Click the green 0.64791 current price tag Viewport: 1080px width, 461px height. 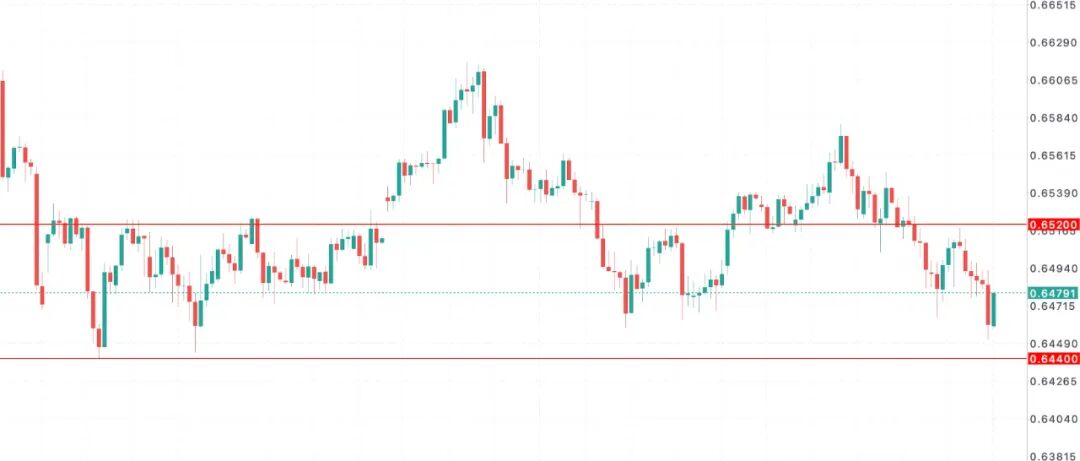pyautogui.click(x=1052, y=293)
